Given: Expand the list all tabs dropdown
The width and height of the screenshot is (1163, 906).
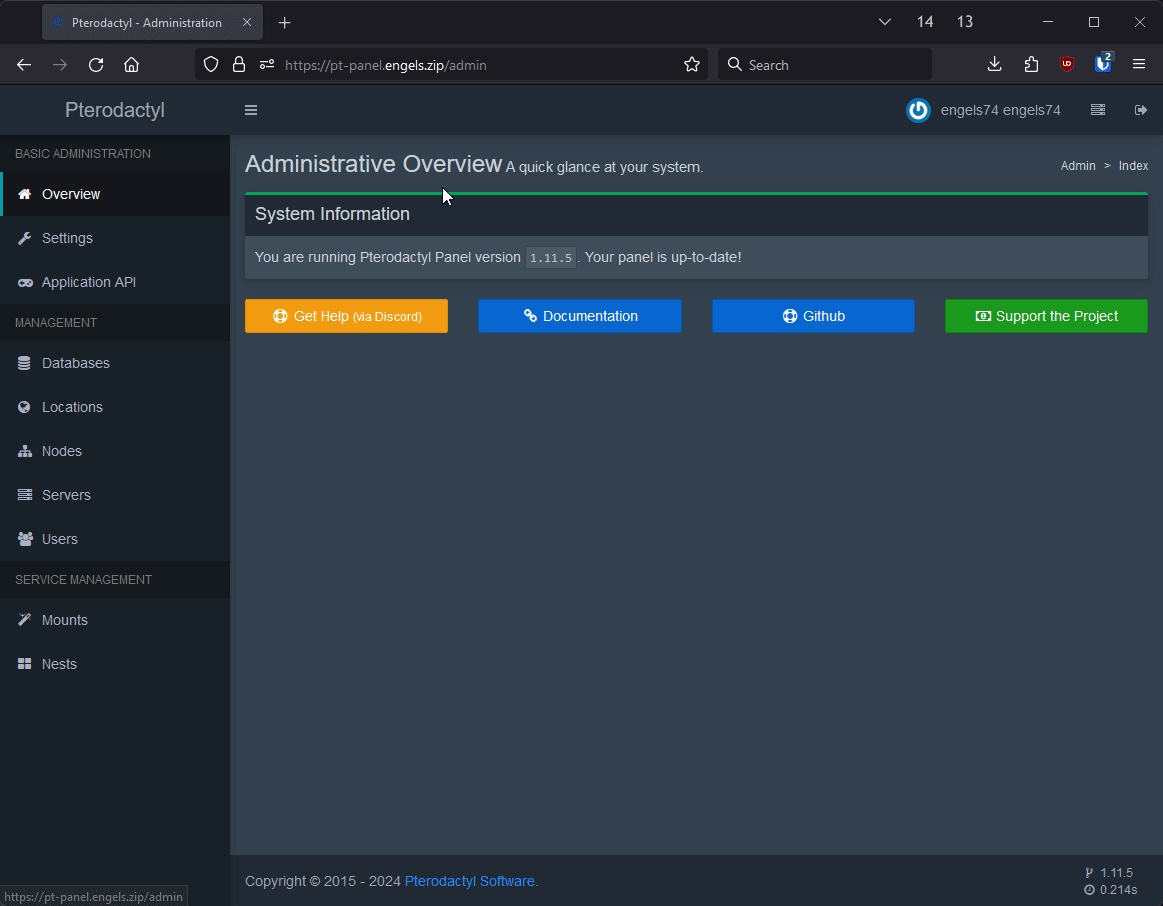Looking at the screenshot, I should point(885,22).
